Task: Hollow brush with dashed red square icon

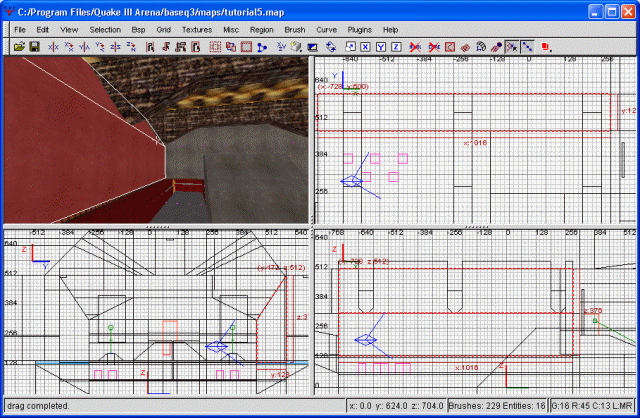Action: pos(215,47)
